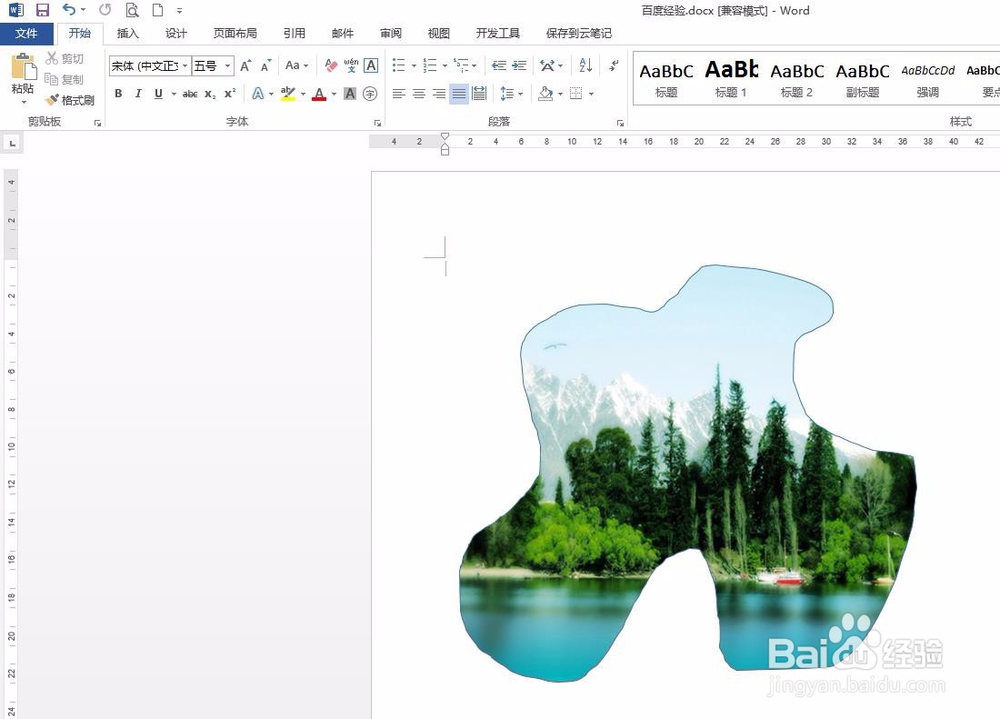Image resolution: width=1000 pixels, height=719 pixels.
Task: Align text right
Action: point(439,94)
